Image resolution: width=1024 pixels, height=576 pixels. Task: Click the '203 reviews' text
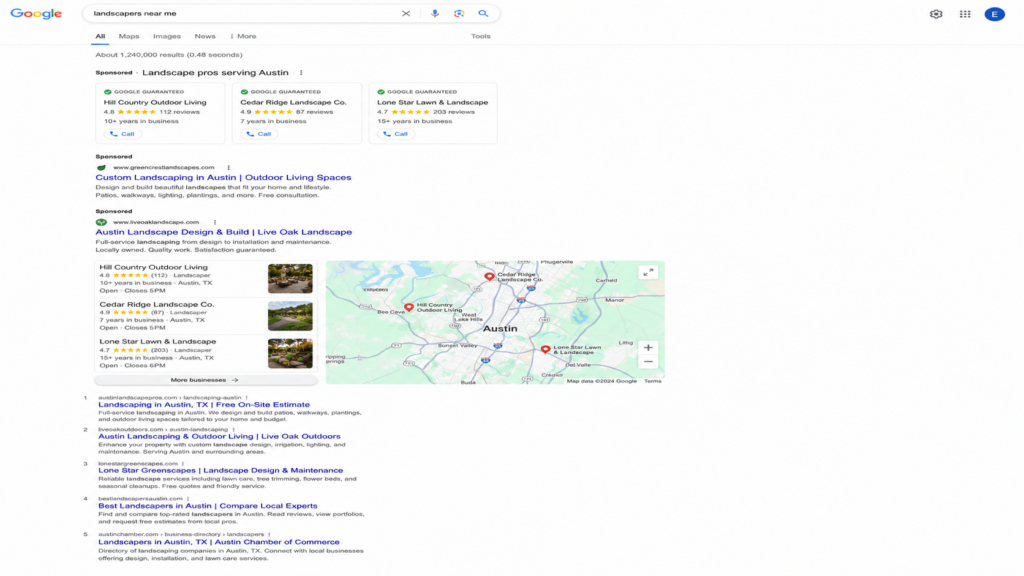click(x=454, y=112)
